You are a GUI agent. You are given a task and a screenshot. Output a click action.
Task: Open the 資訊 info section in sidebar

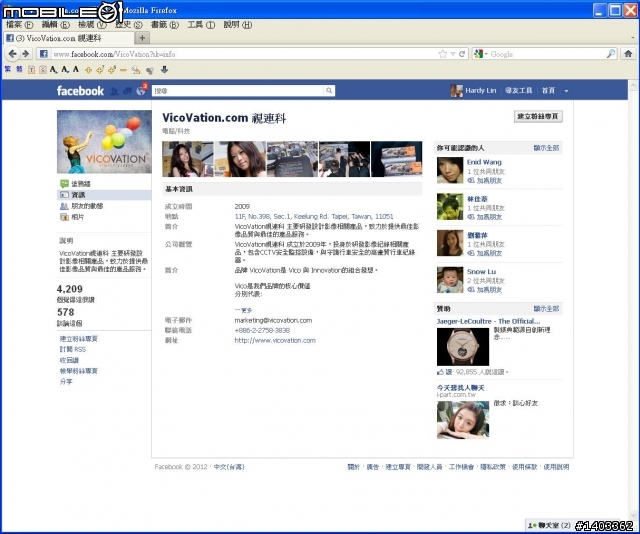[104, 195]
